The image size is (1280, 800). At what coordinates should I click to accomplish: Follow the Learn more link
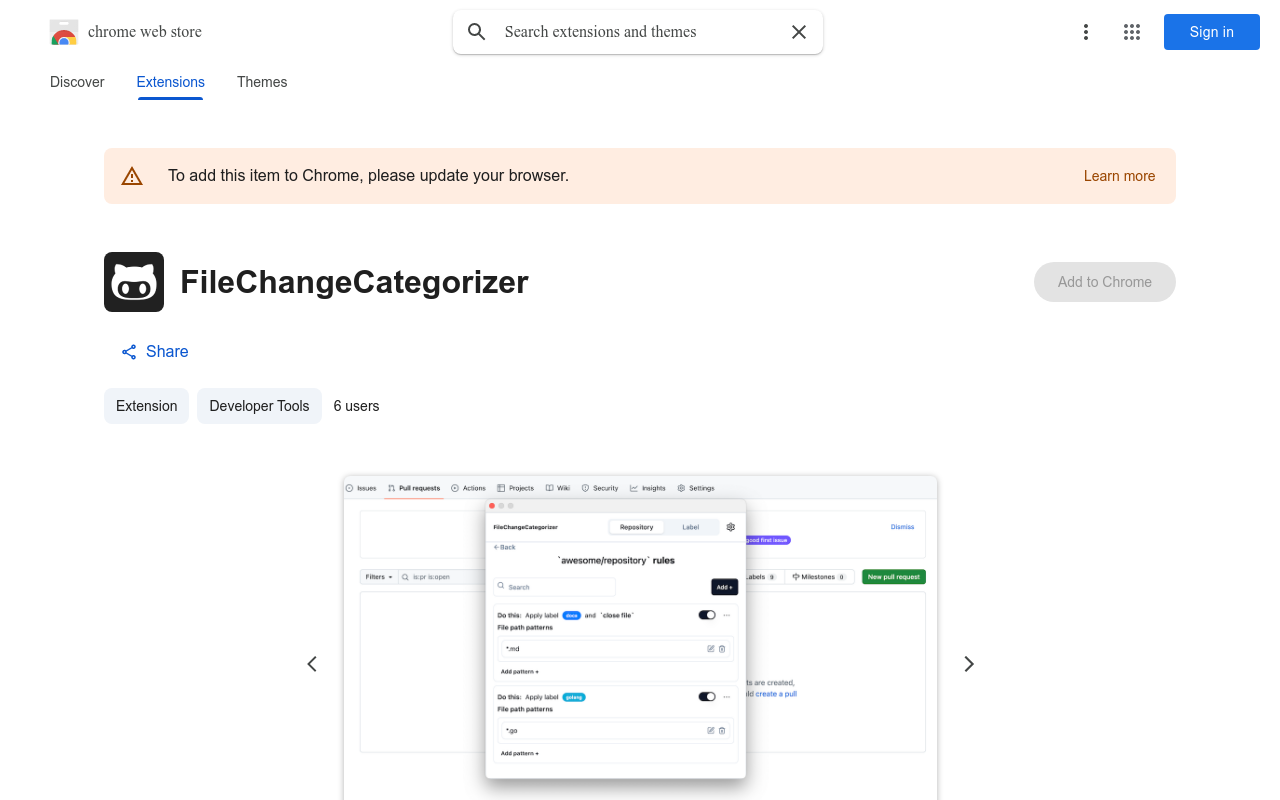tap(1120, 176)
